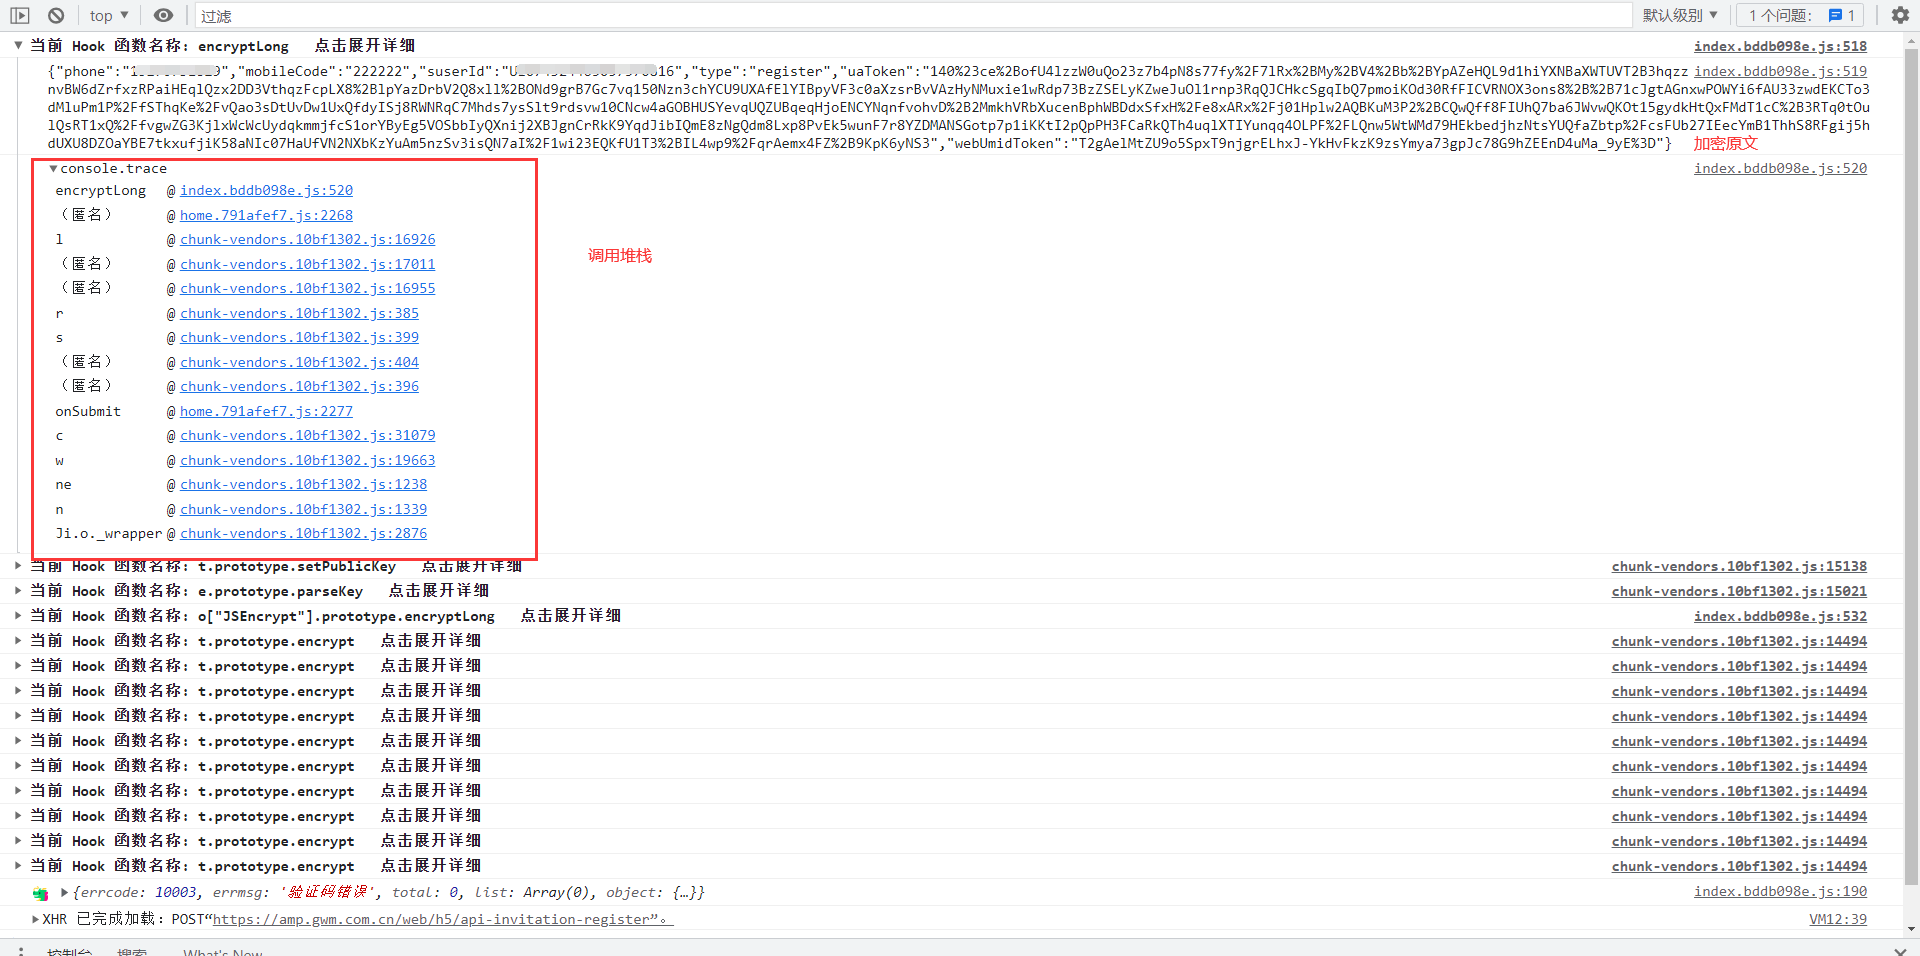Toggle the console sidebar panel icon

(x=20, y=15)
